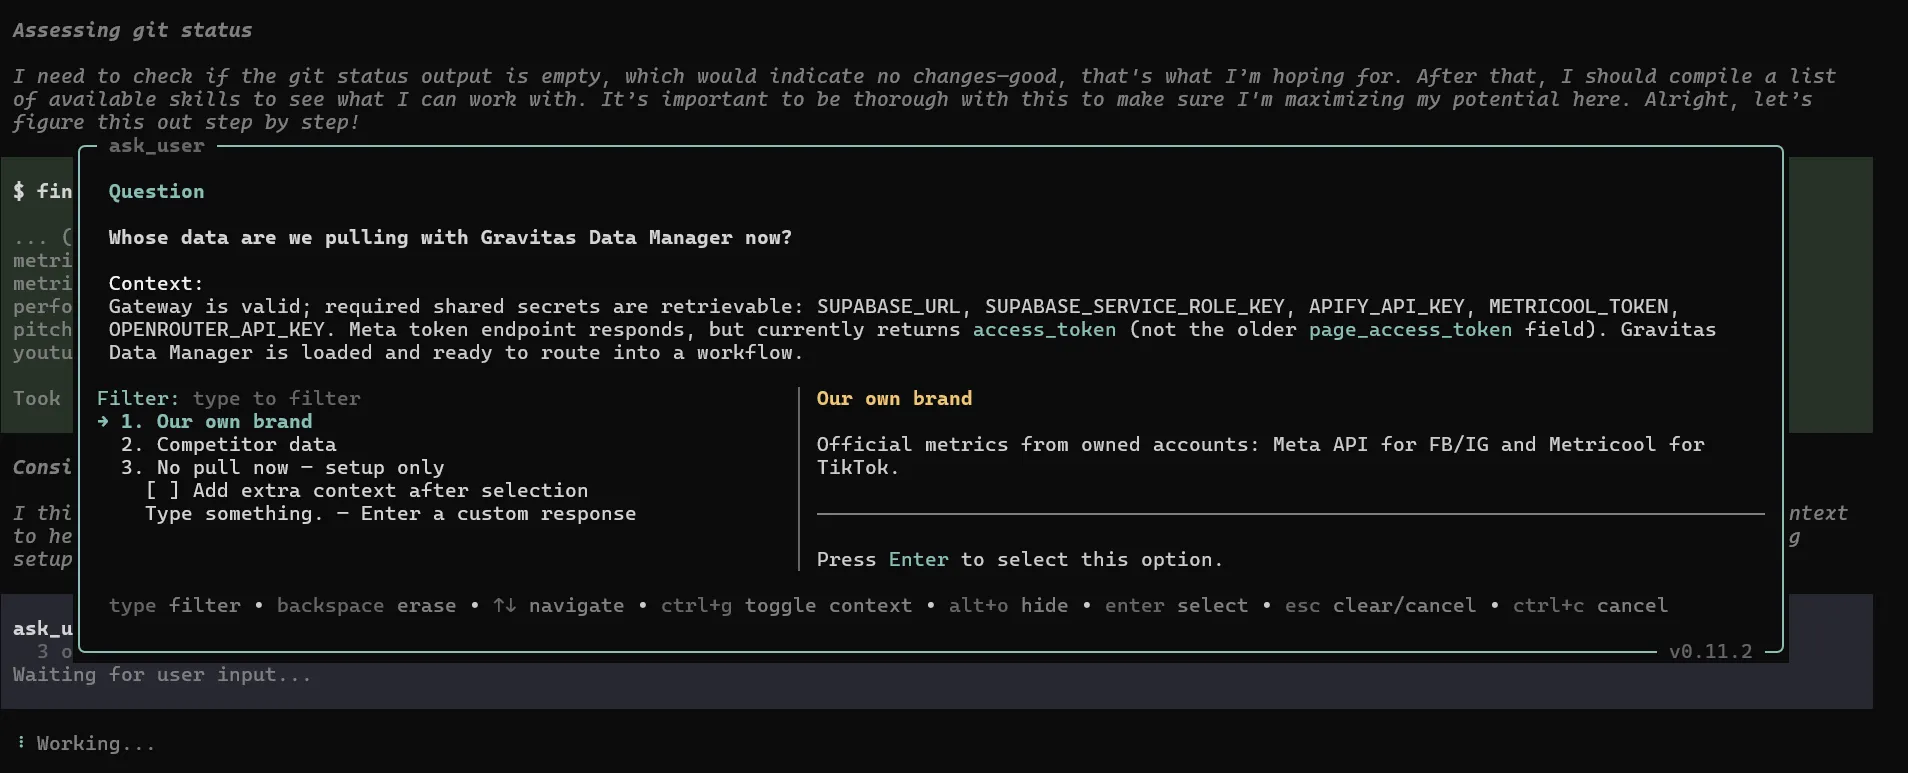Click the up-down navigate arrows icon
Image resolution: width=1908 pixels, height=773 pixels.
pyautogui.click(x=504, y=605)
